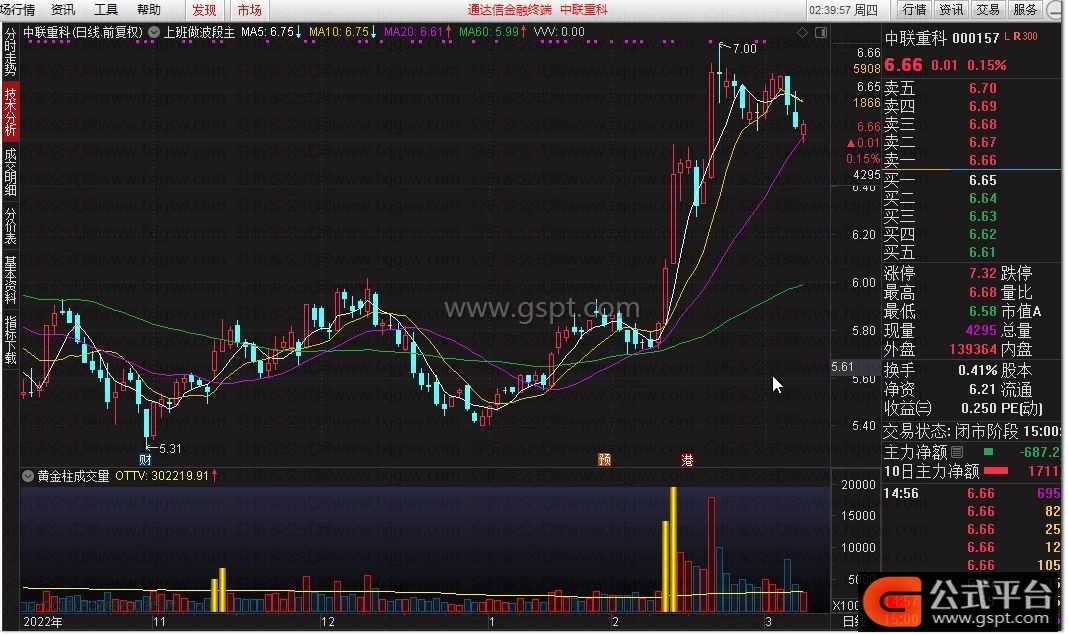This screenshot has width=1068, height=635.
Task: Select the 成交明细 sidebar tab
Action: [x=10, y=171]
